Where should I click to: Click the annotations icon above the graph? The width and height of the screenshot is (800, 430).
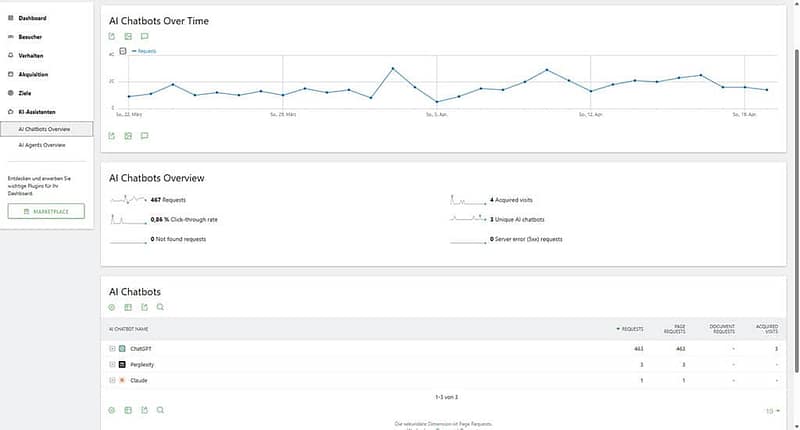pyautogui.click(x=144, y=36)
